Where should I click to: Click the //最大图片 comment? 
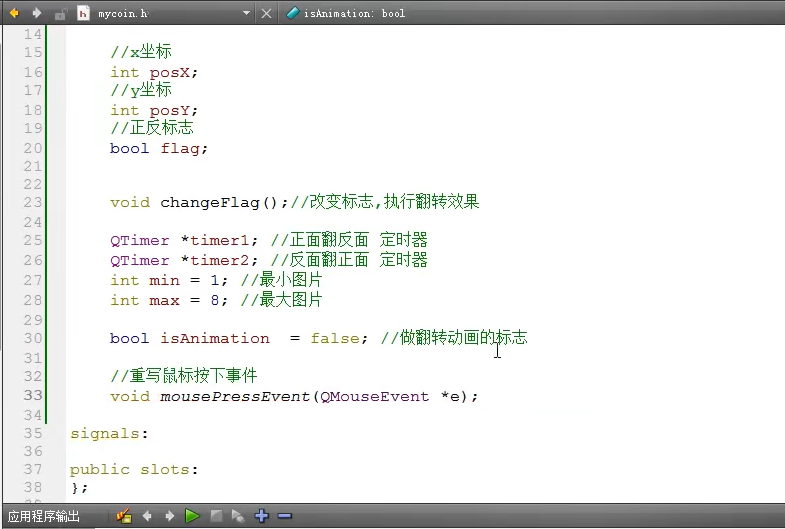[281, 299]
